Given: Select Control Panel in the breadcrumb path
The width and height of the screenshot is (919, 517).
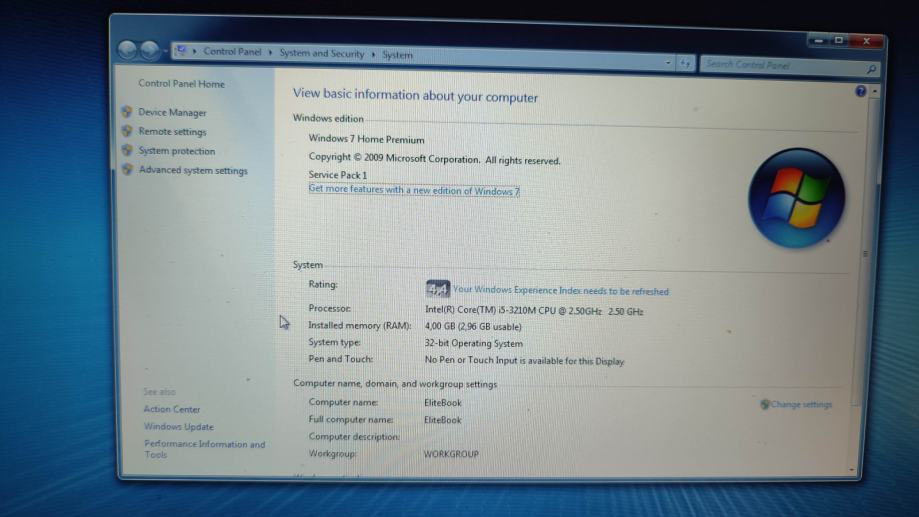Looking at the screenshot, I should (x=232, y=52).
